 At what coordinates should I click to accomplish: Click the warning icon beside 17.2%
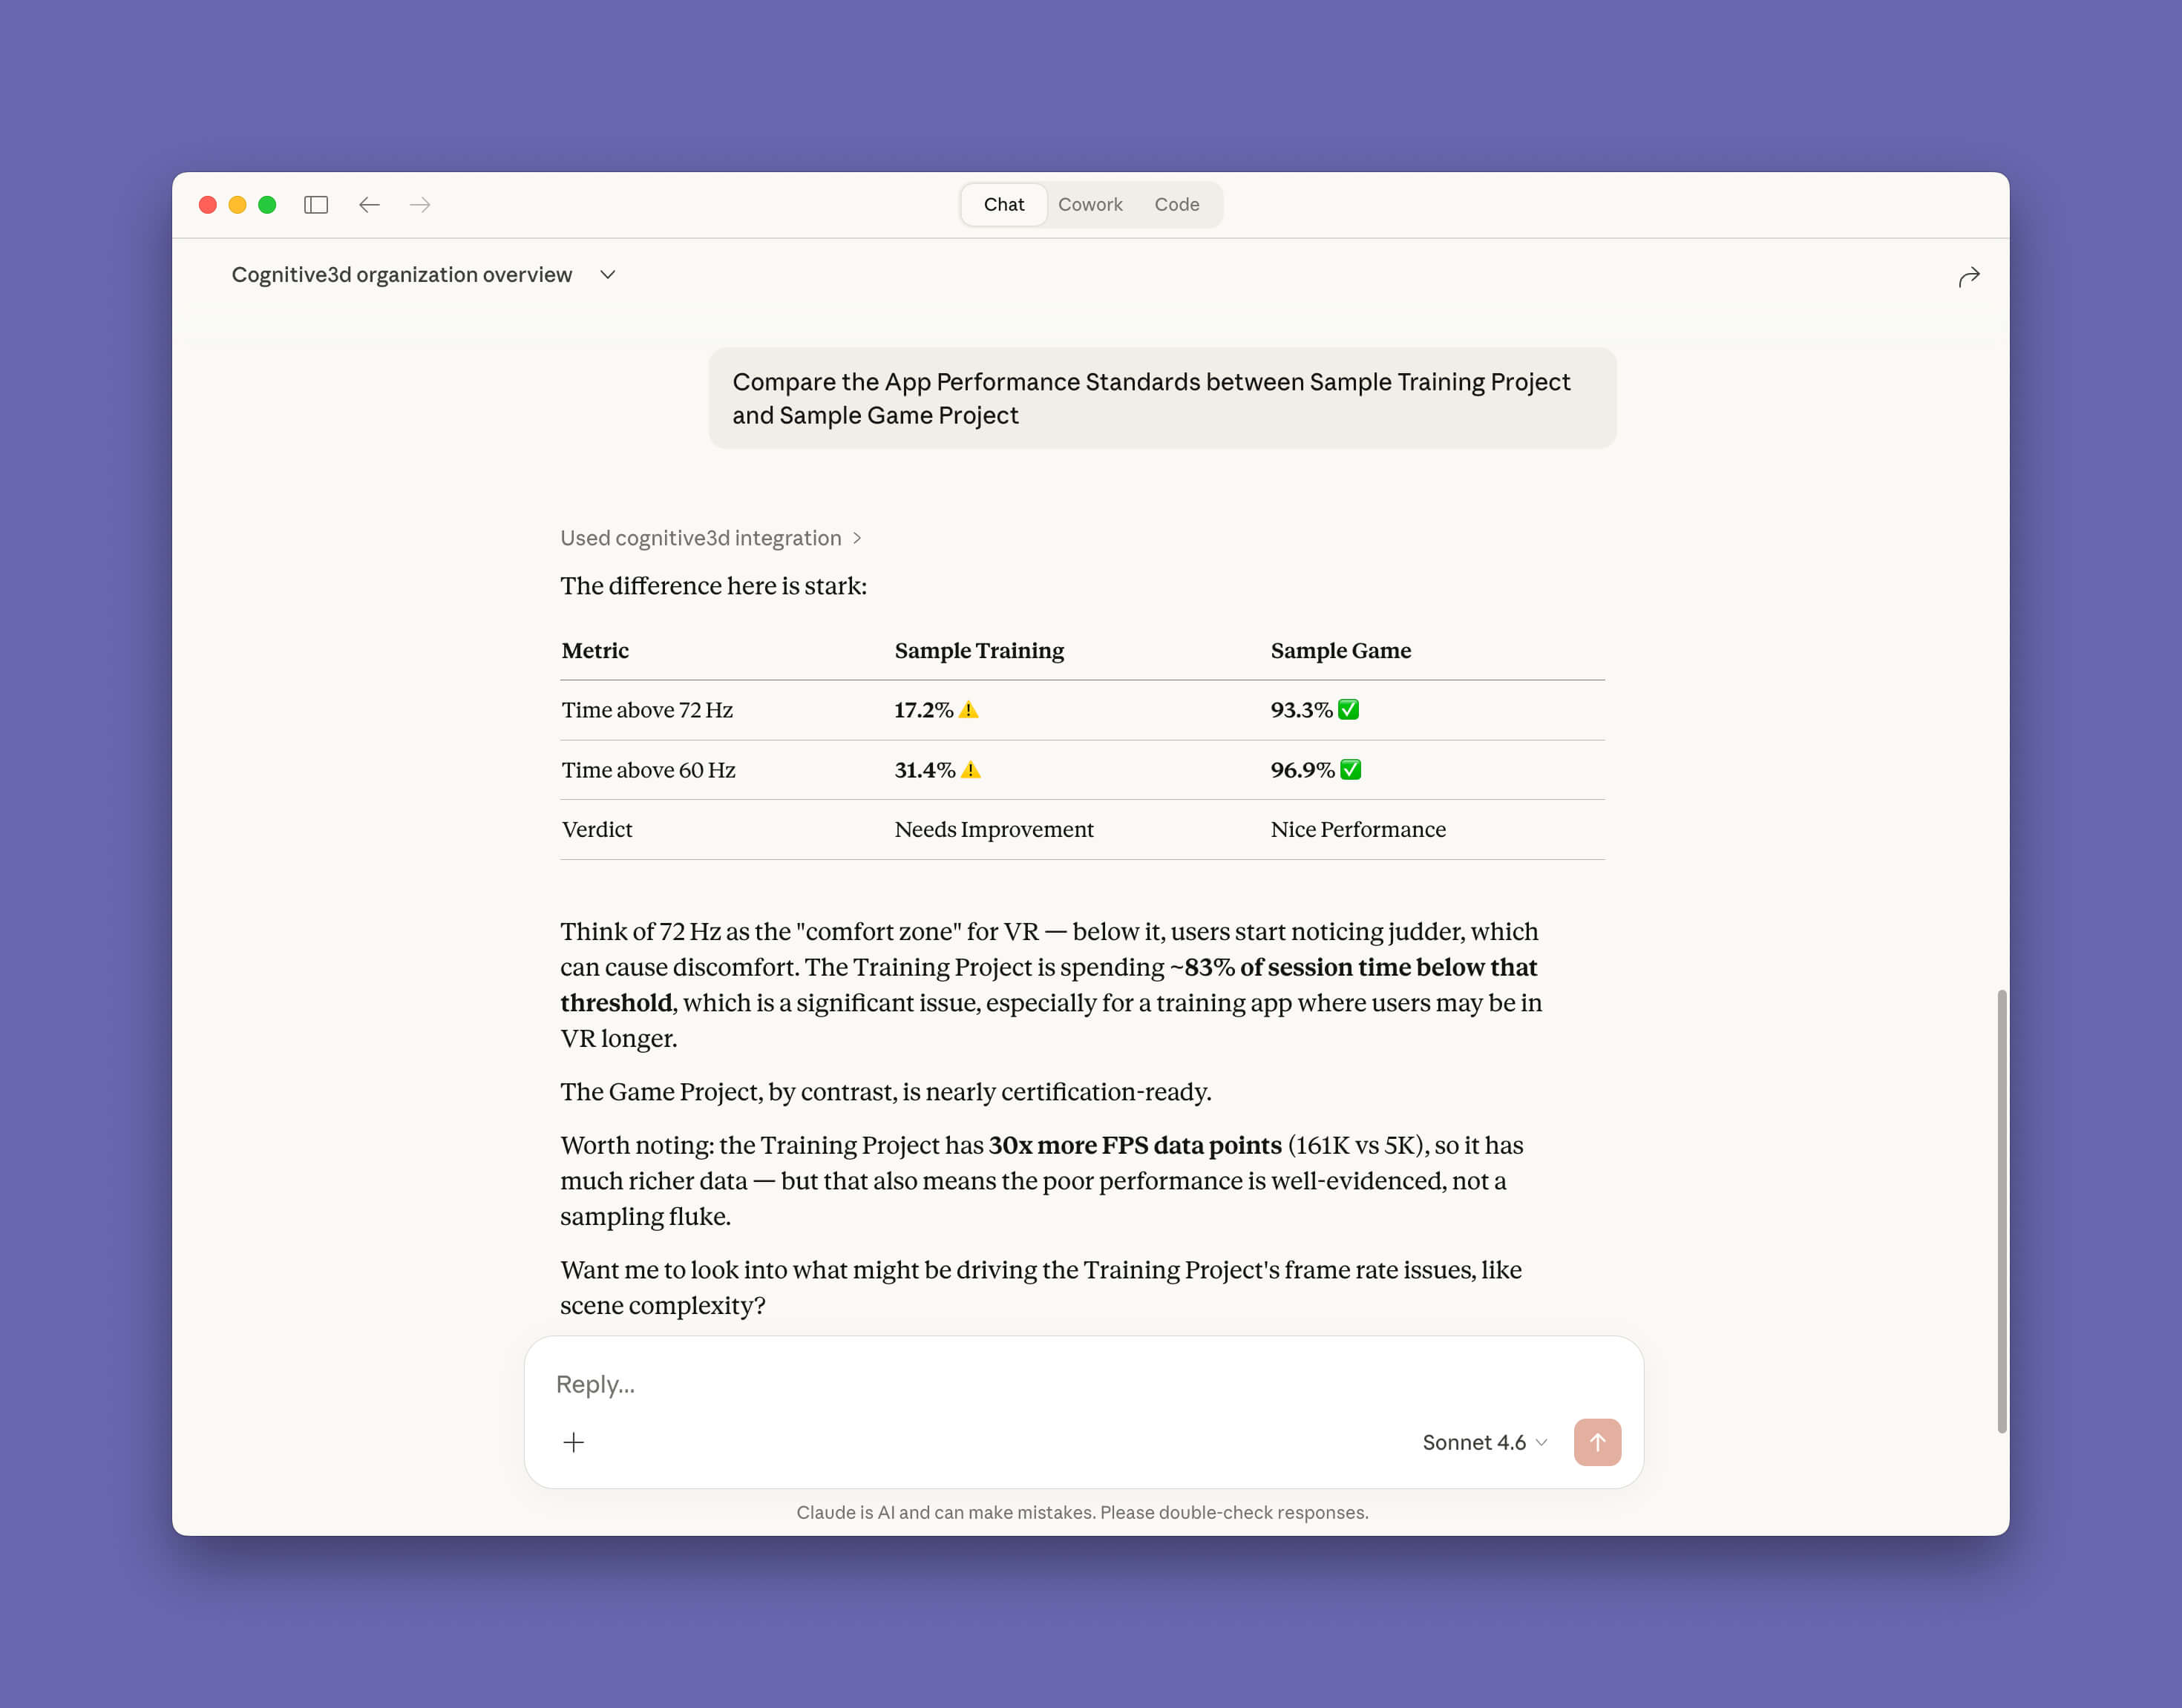coord(968,710)
